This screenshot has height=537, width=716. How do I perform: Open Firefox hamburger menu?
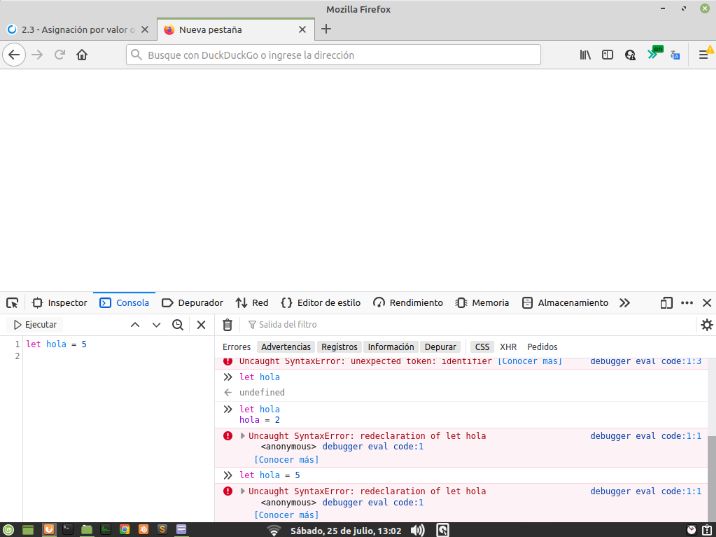[703, 55]
